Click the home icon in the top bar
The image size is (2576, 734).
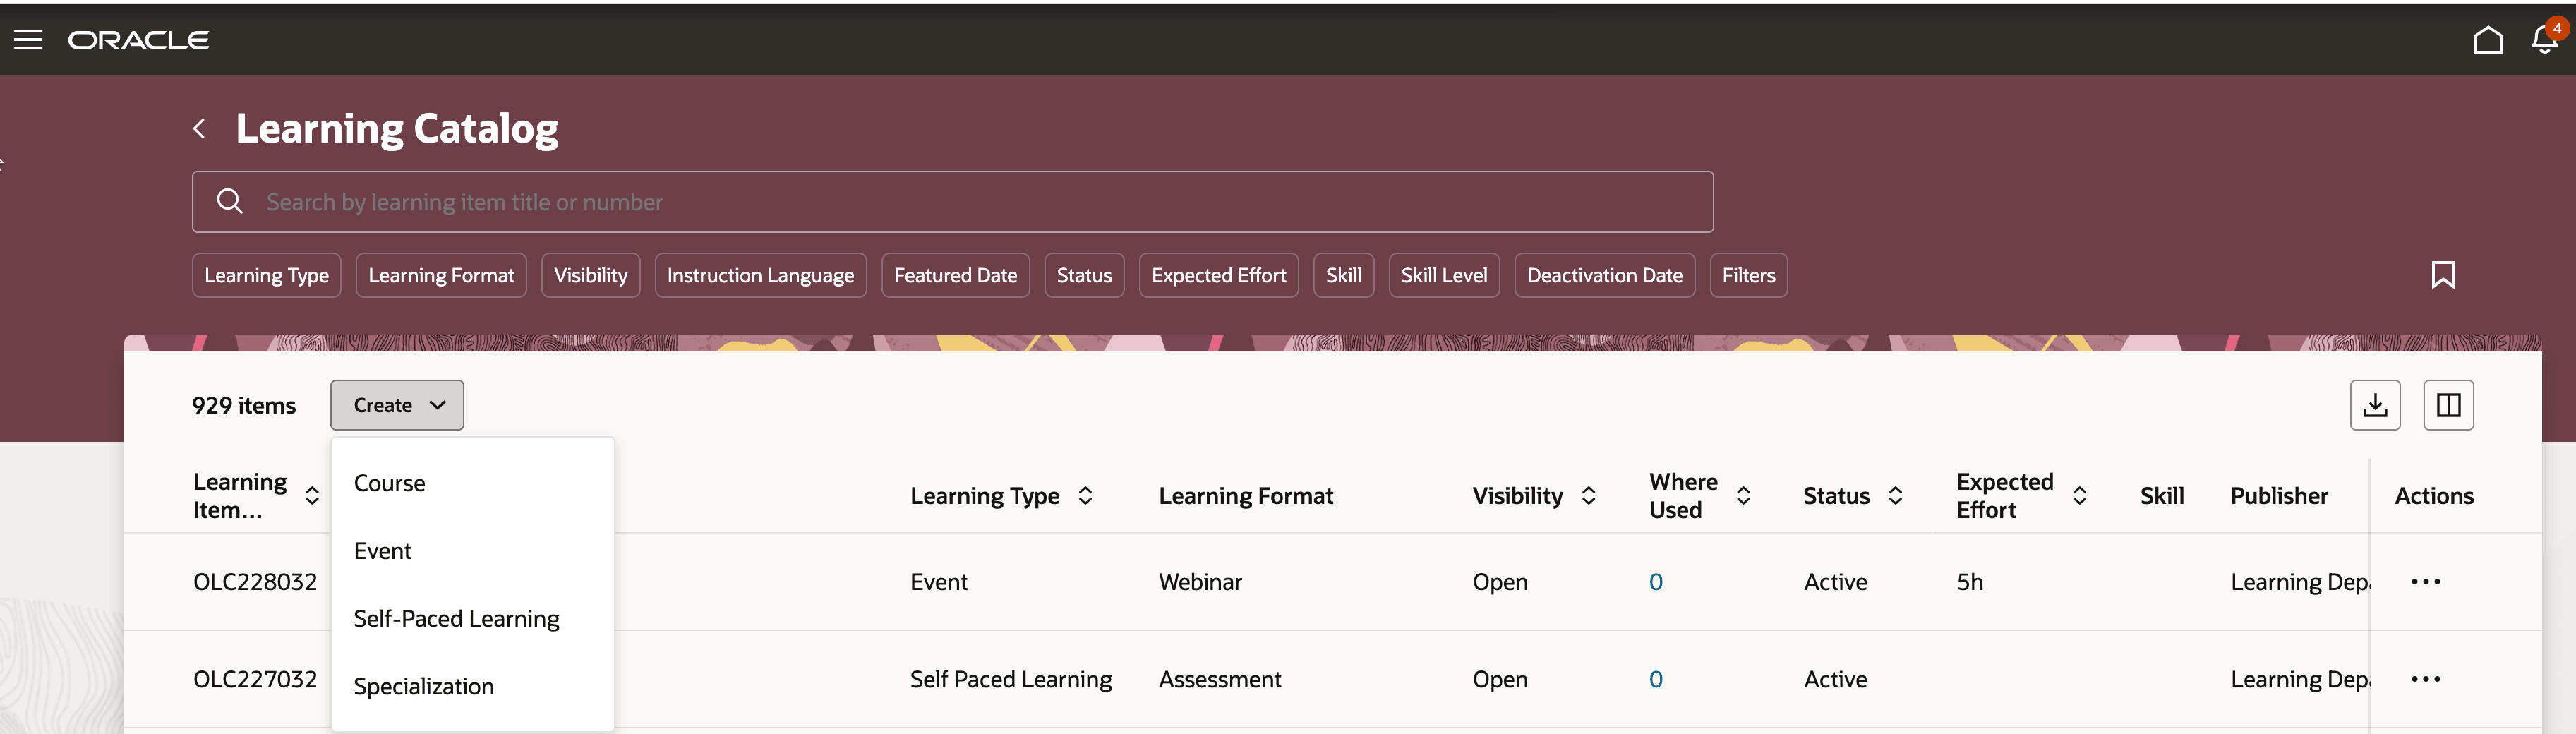tap(2489, 40)
